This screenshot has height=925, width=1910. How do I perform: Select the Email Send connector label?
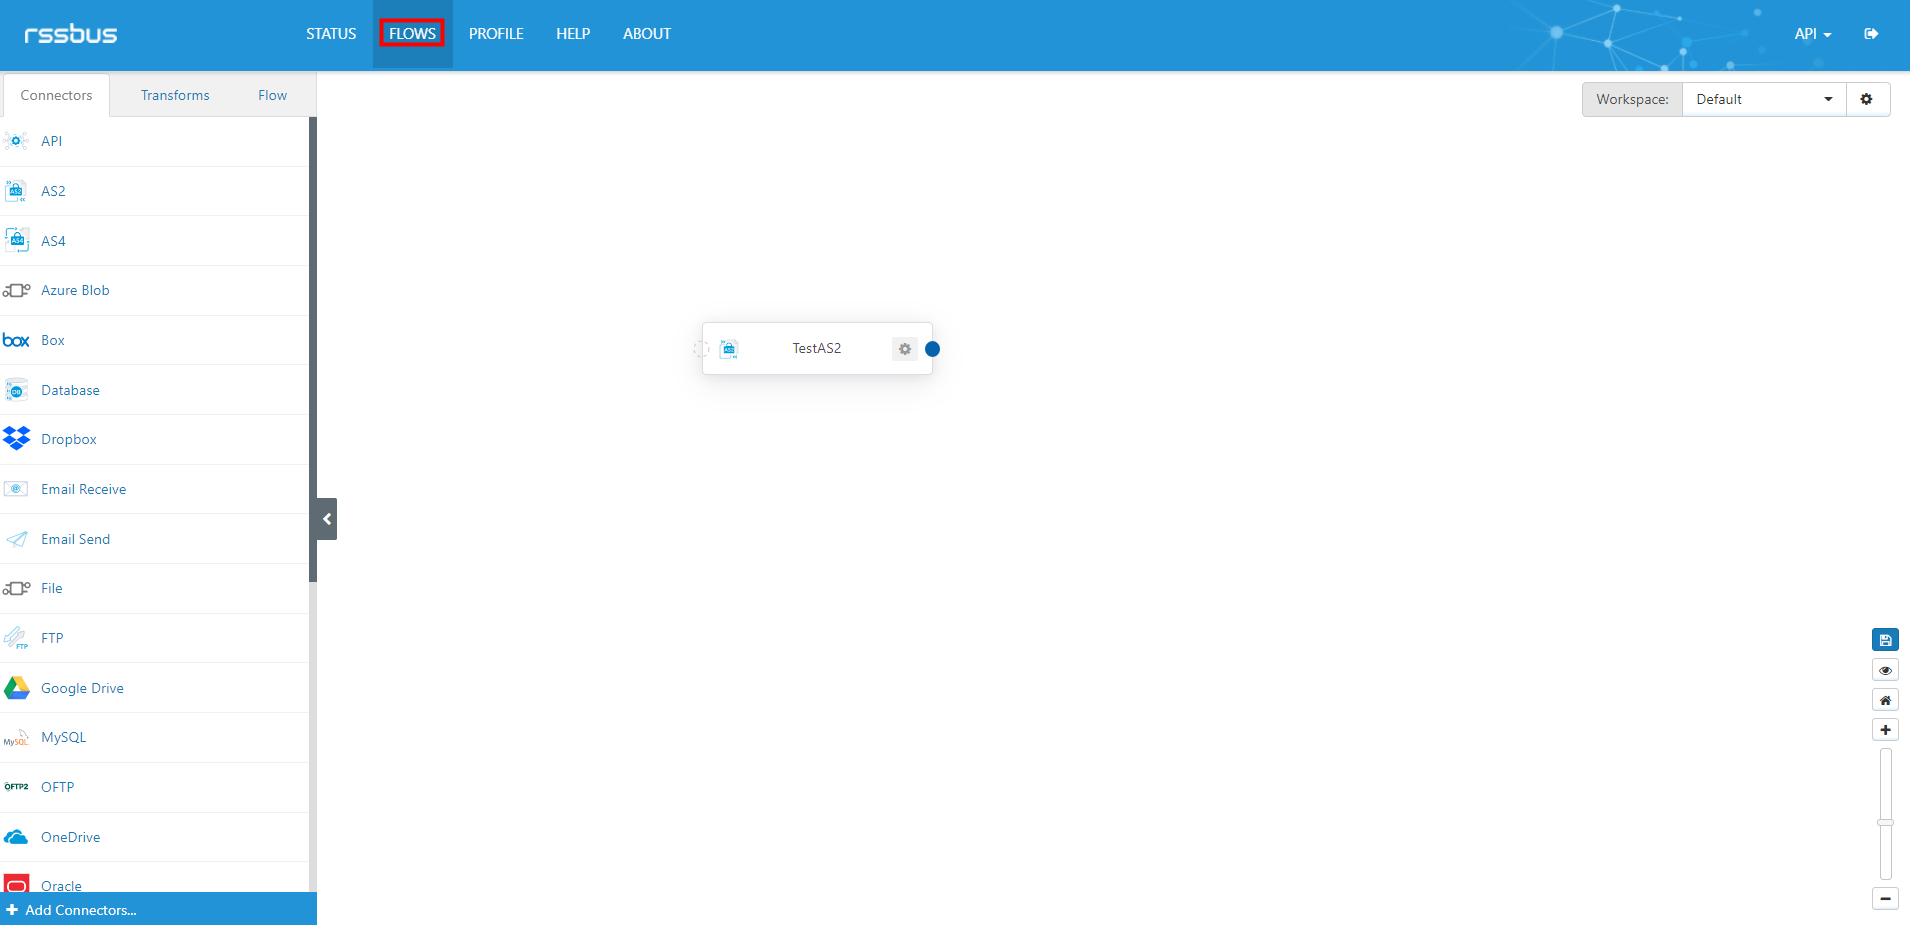[75, 539]
